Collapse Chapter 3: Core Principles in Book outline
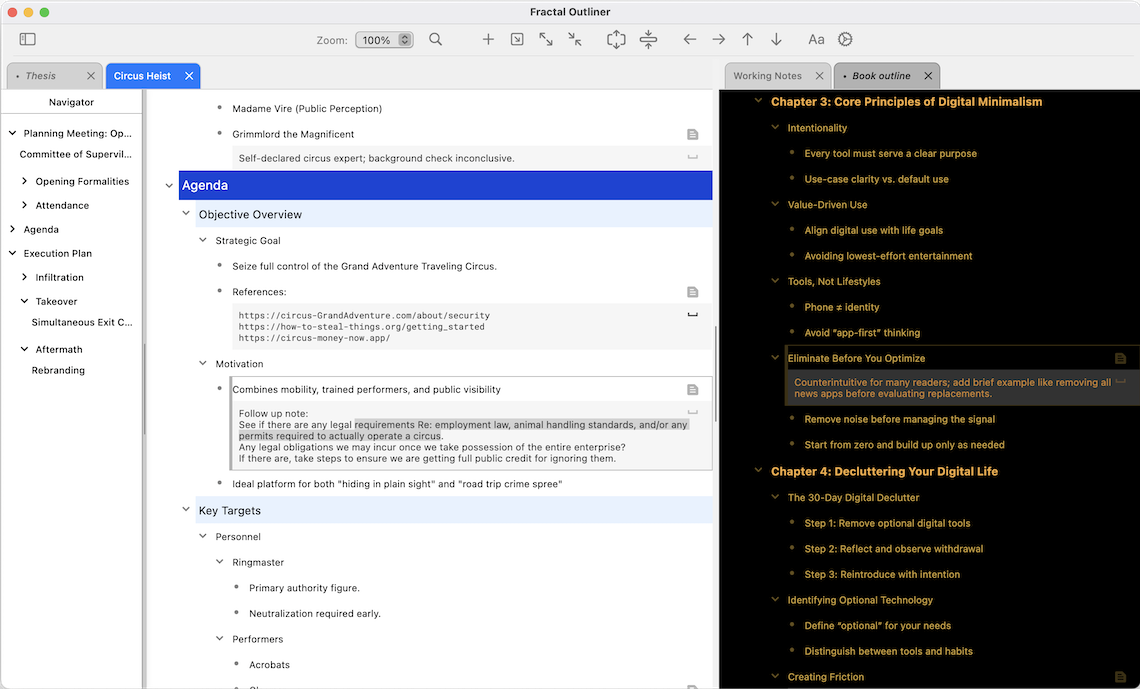Viewport: 1140px width, 689px height. [x=757, y=101]
